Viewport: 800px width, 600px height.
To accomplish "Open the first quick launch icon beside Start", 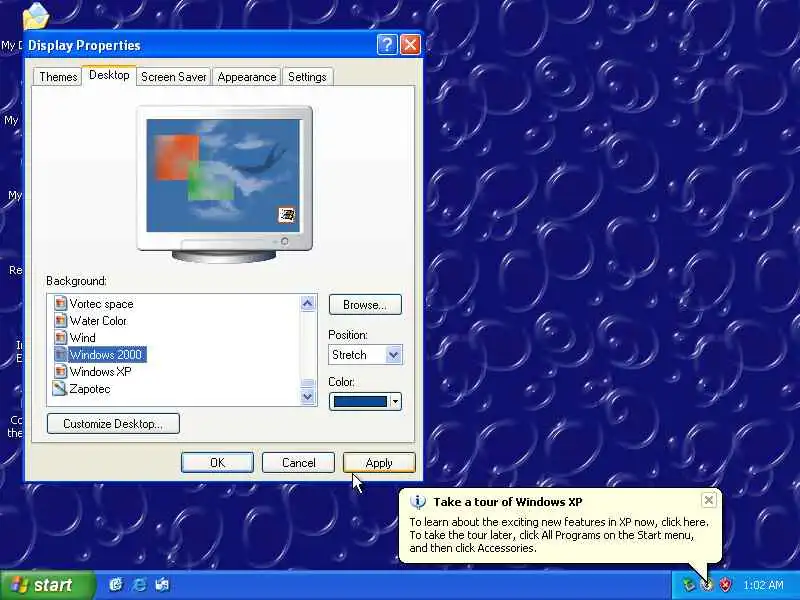I will [x=116, y=585].
